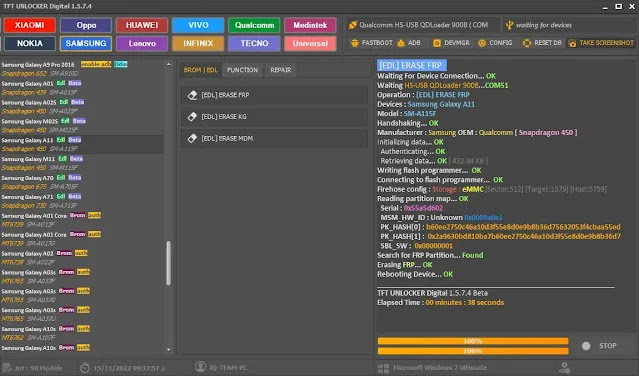Click the Qualcomm HS-USB QDLoader 9008 port field

423,25
